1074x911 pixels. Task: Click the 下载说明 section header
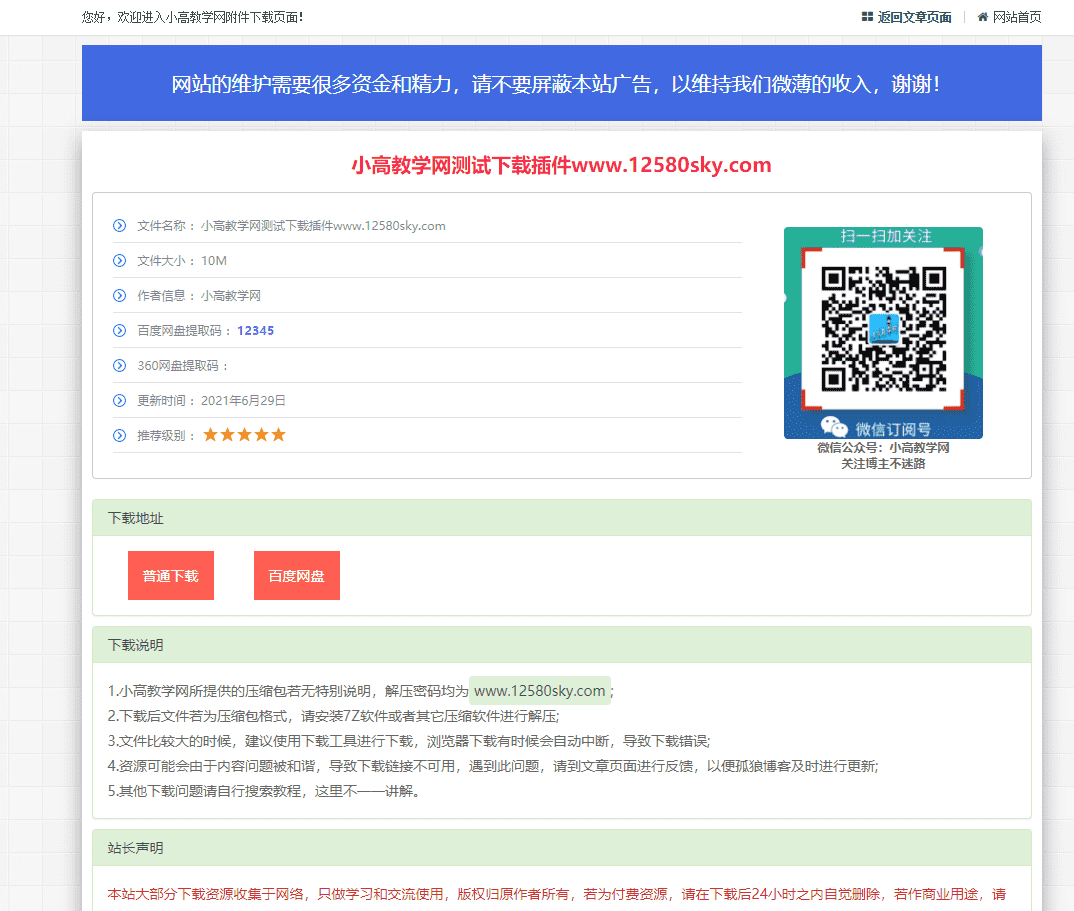coord(562,645)
